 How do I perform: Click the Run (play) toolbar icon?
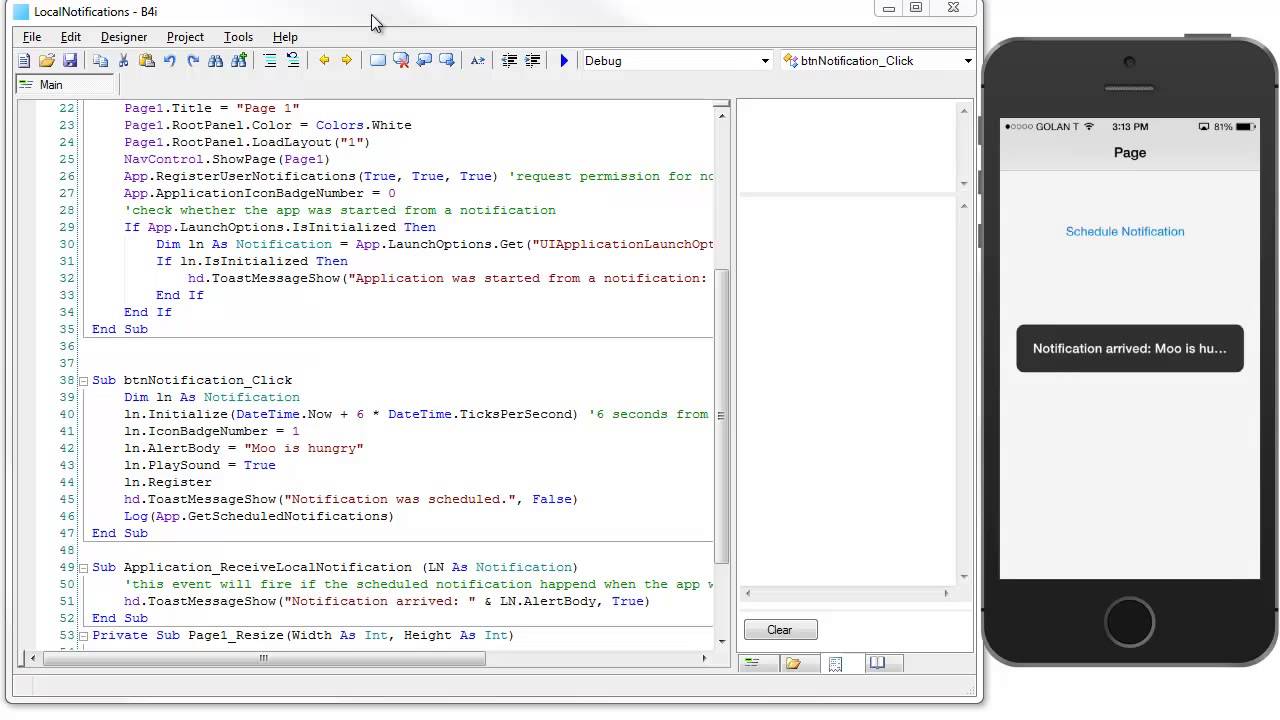point(564,61)
